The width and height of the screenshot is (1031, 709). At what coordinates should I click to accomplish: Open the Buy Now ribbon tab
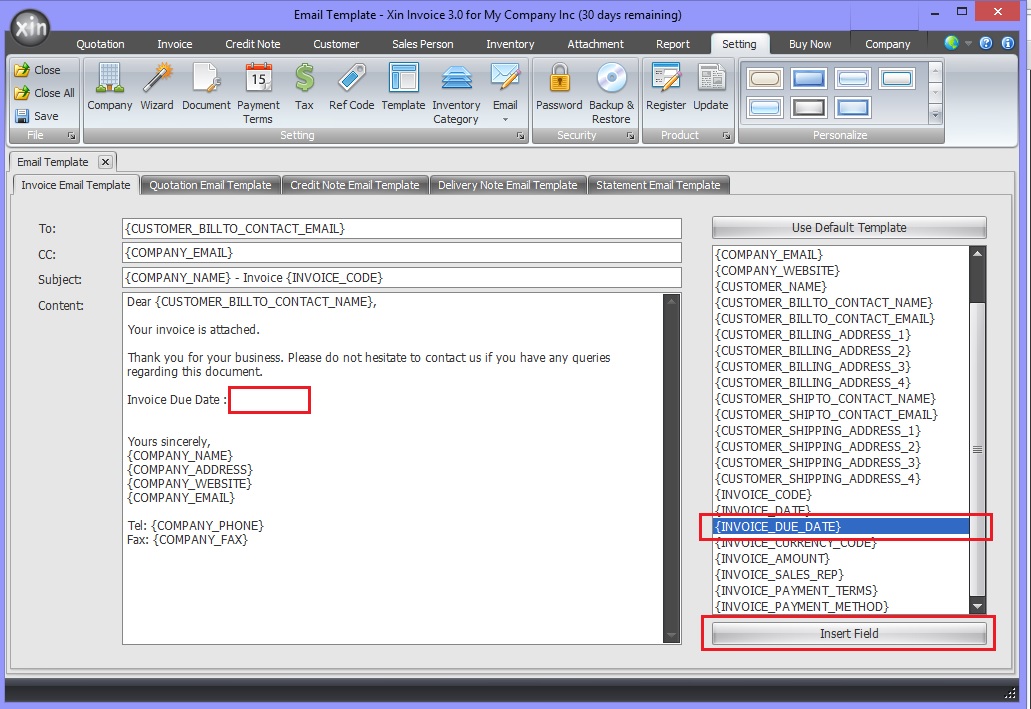810,44
